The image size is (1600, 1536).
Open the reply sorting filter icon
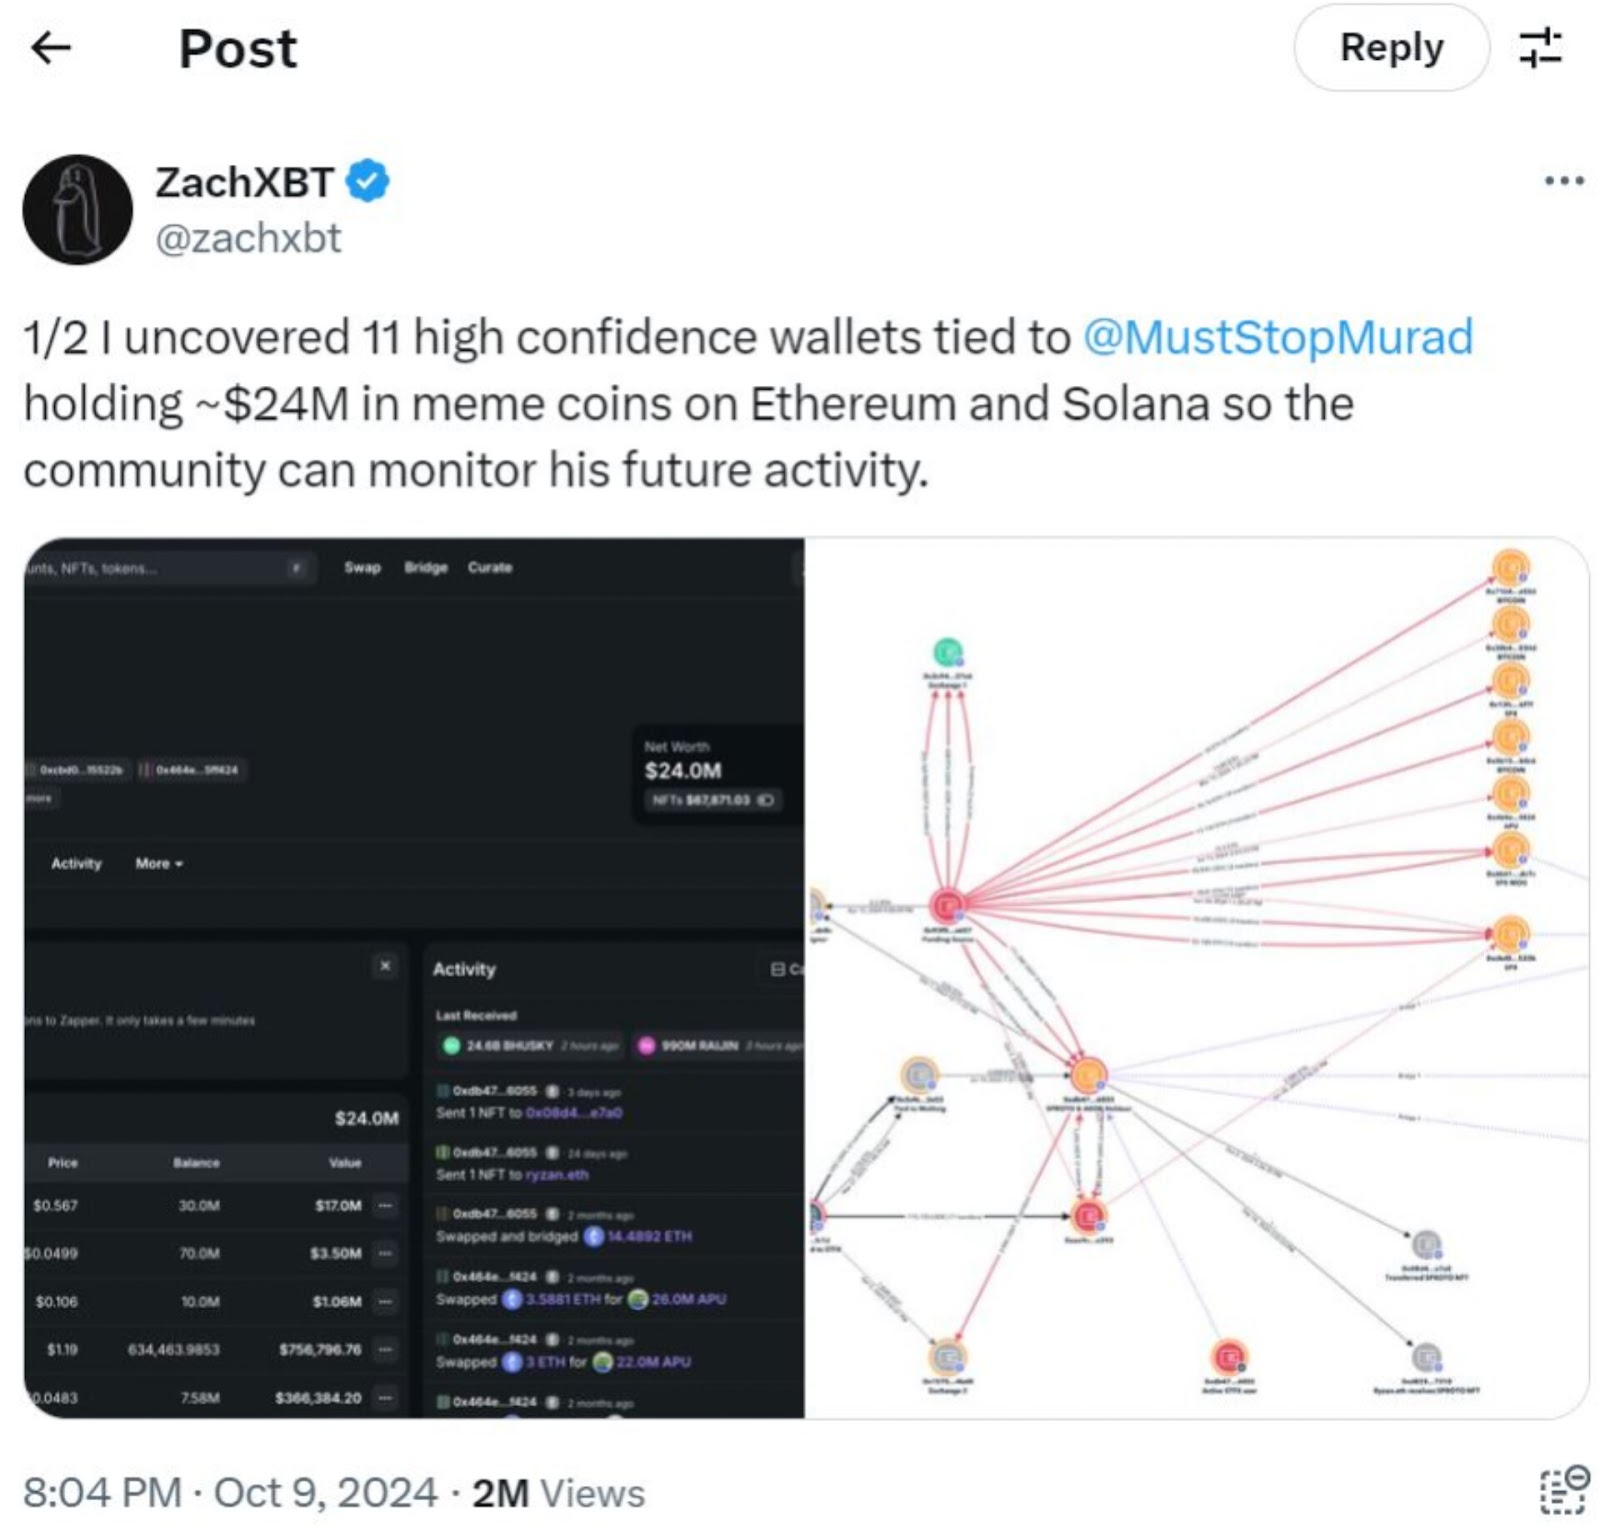point(1540,48)
